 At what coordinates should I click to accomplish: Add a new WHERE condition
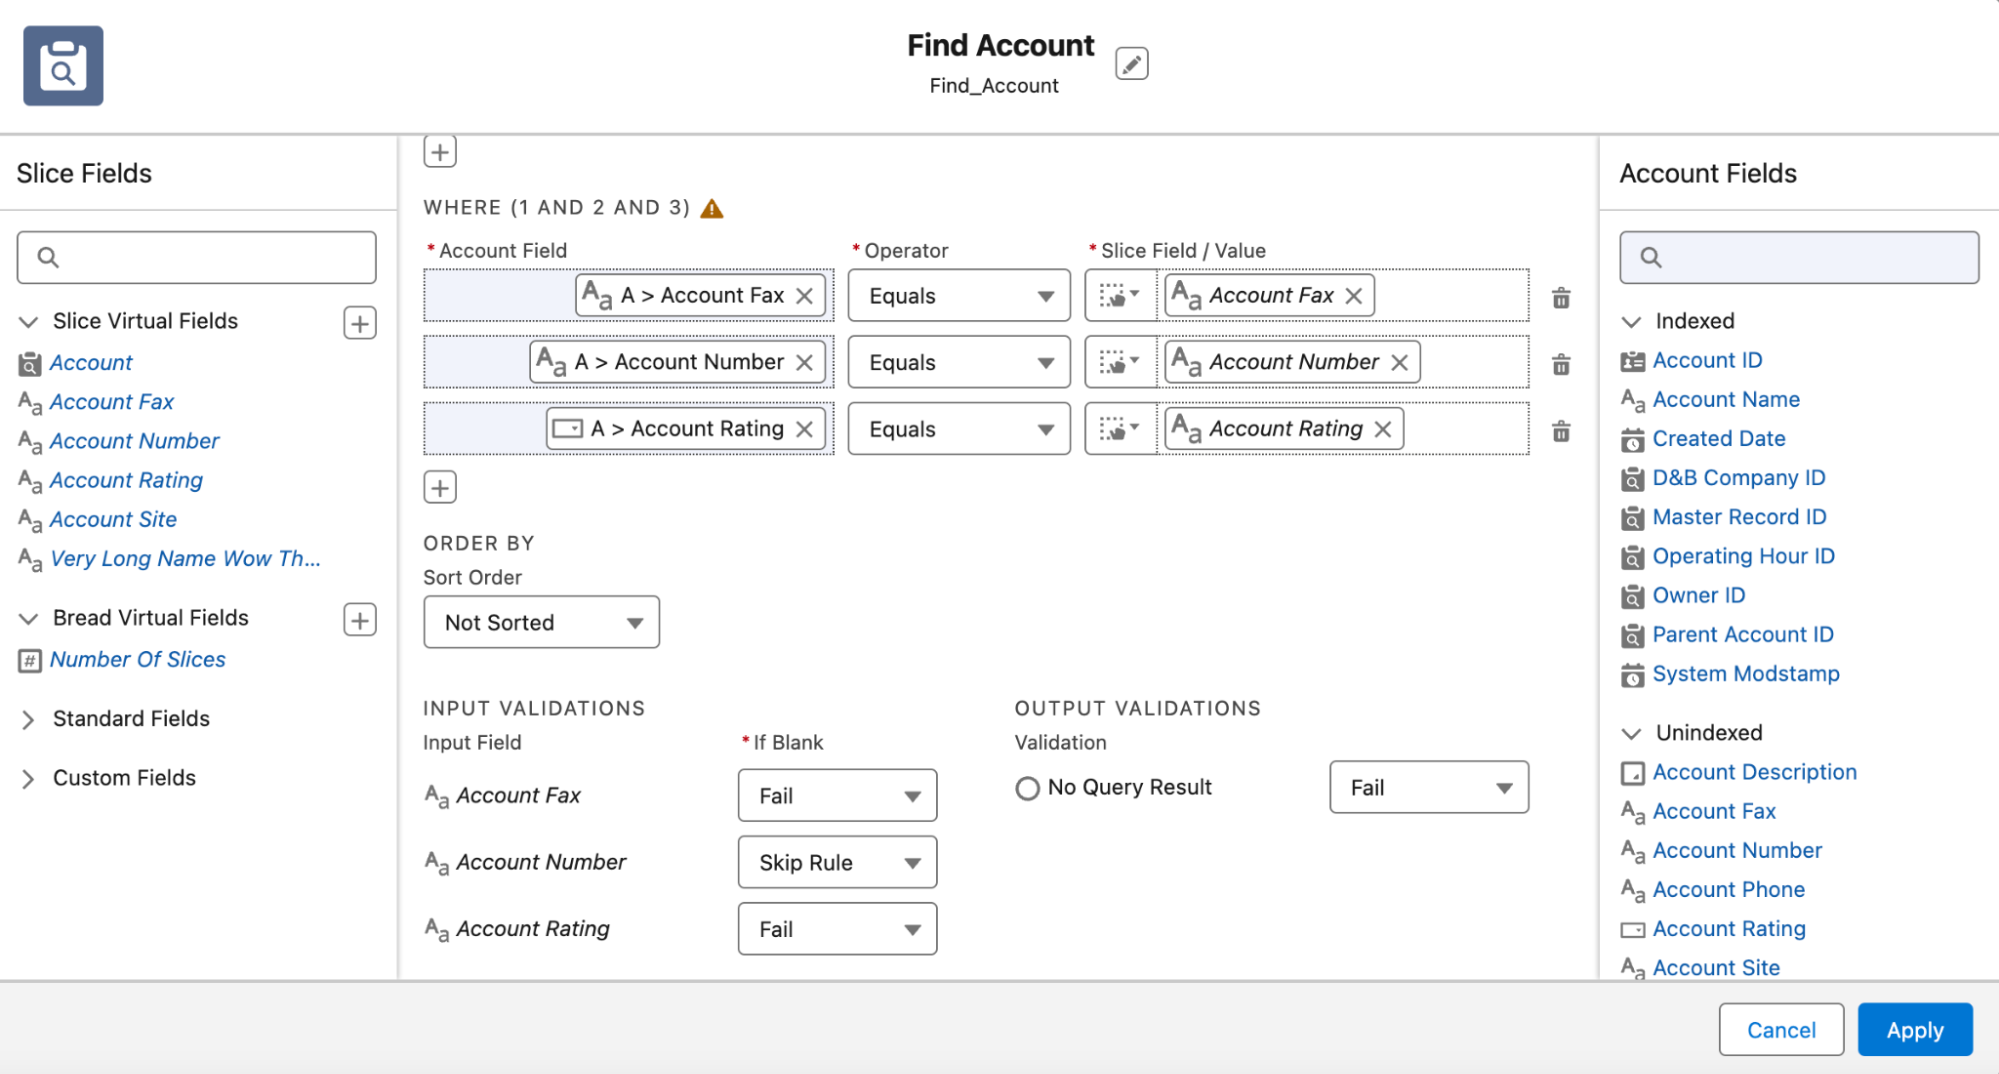click(439, 487)
